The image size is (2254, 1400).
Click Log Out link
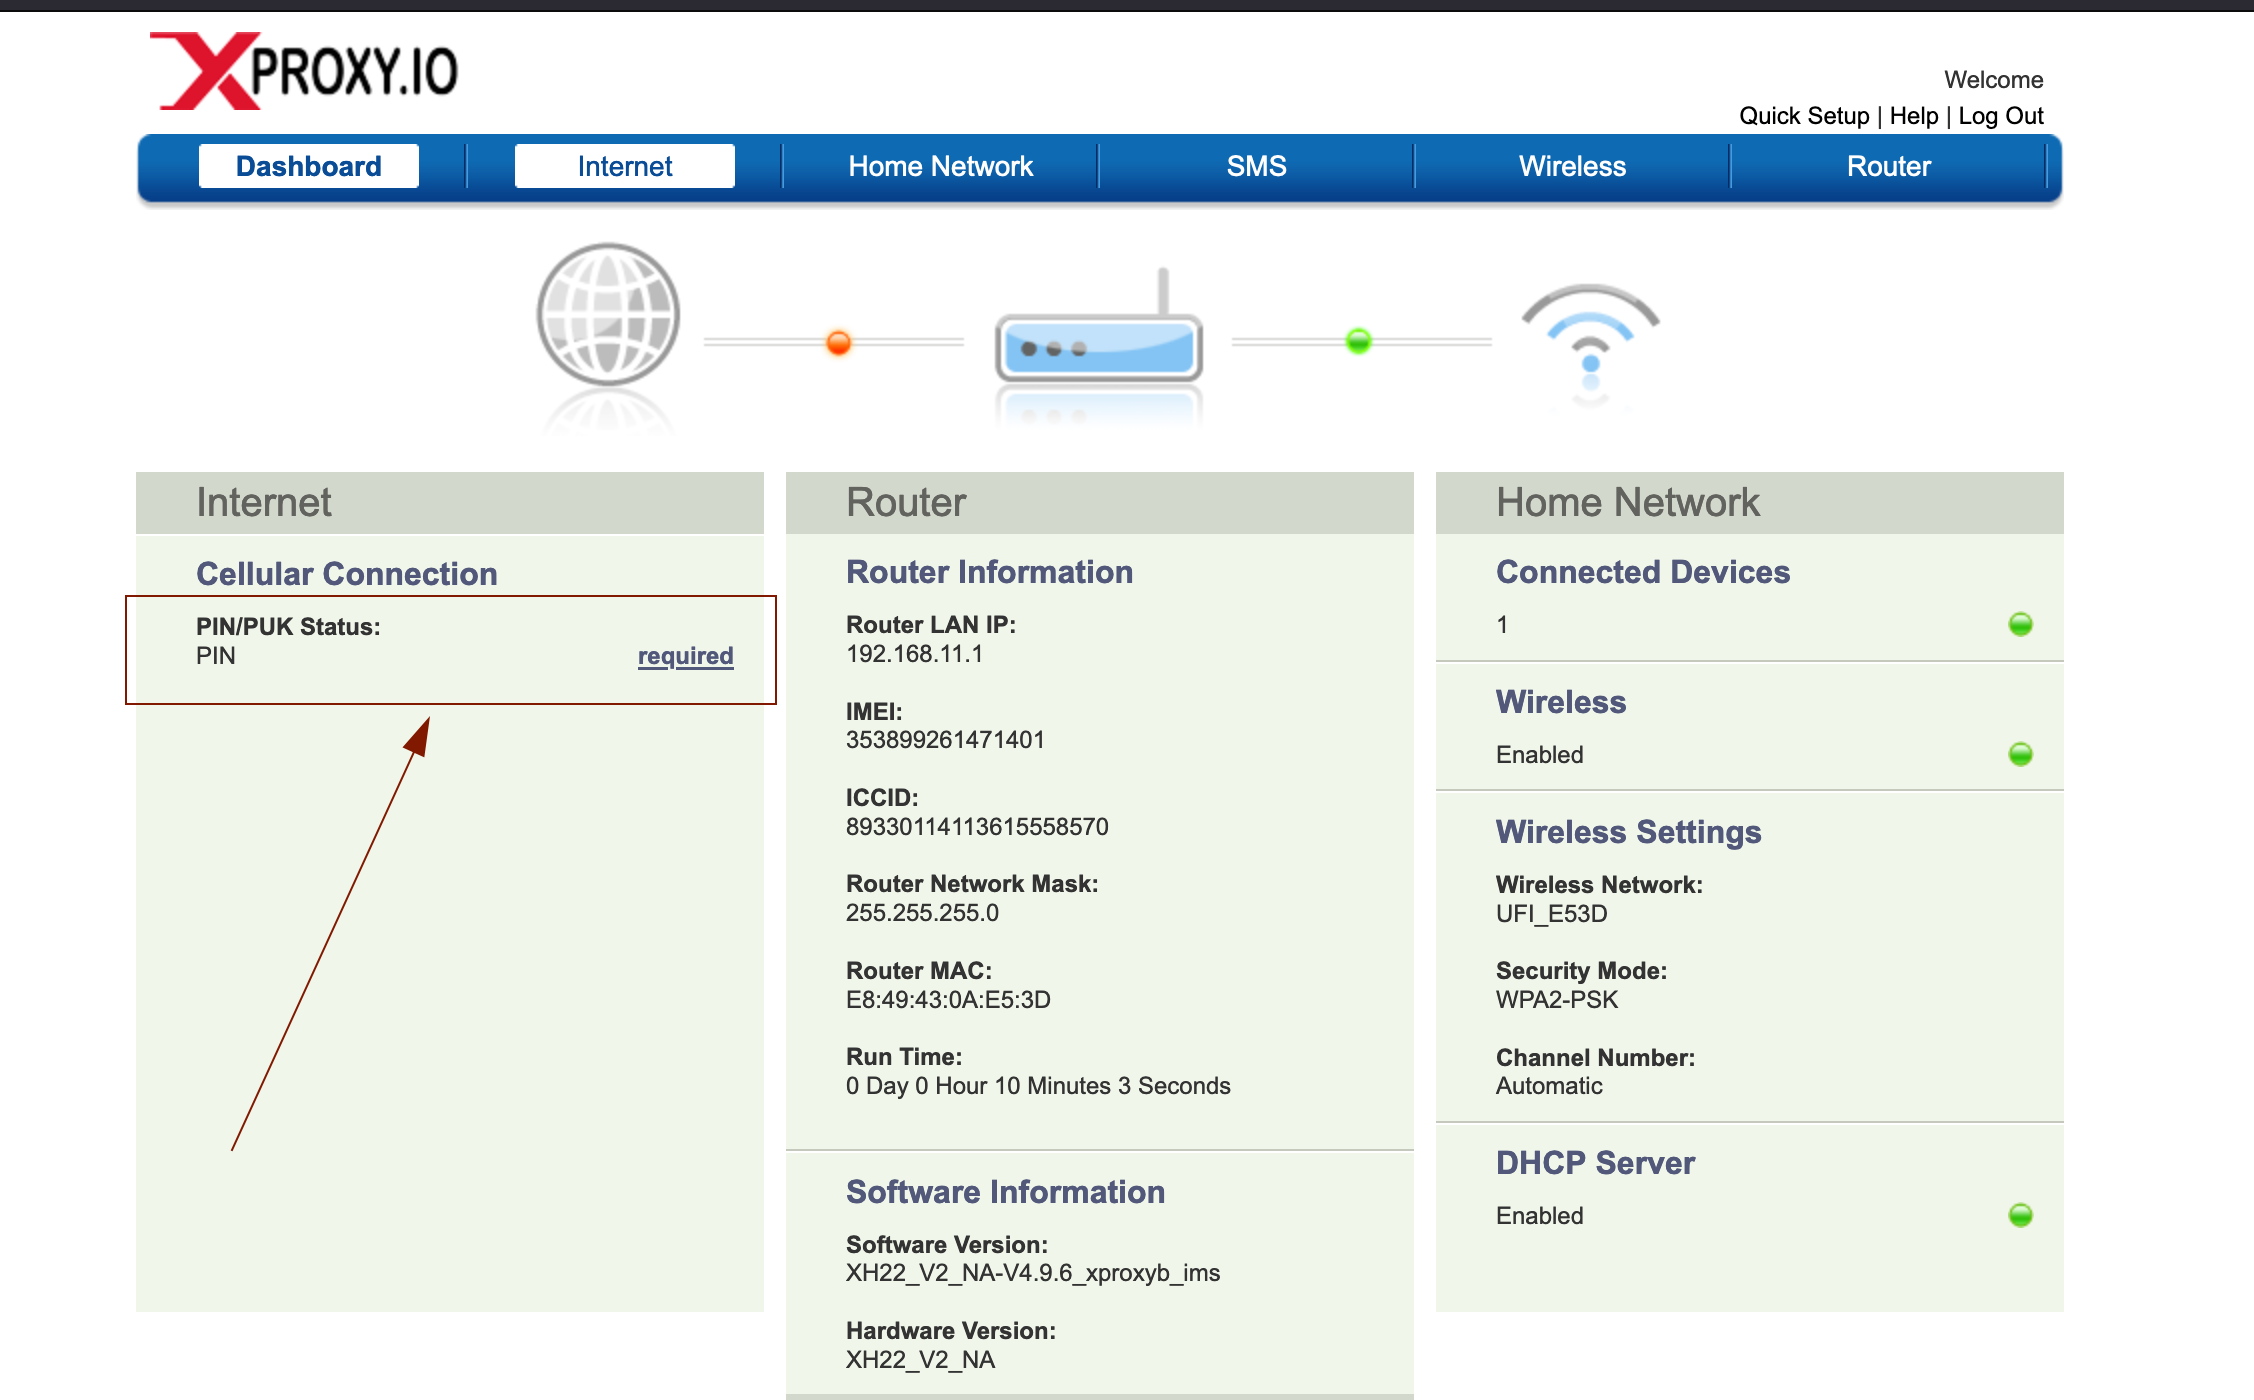[2000, 116]
